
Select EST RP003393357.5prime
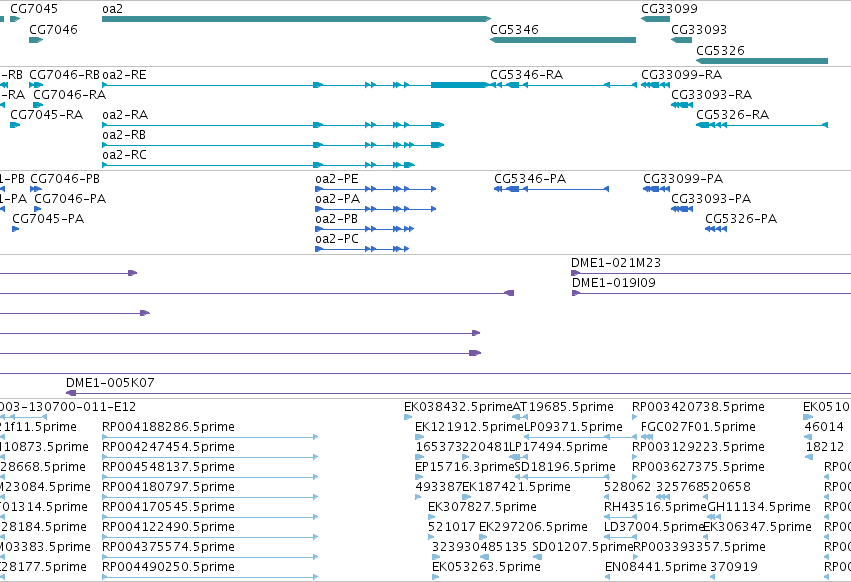700,548
